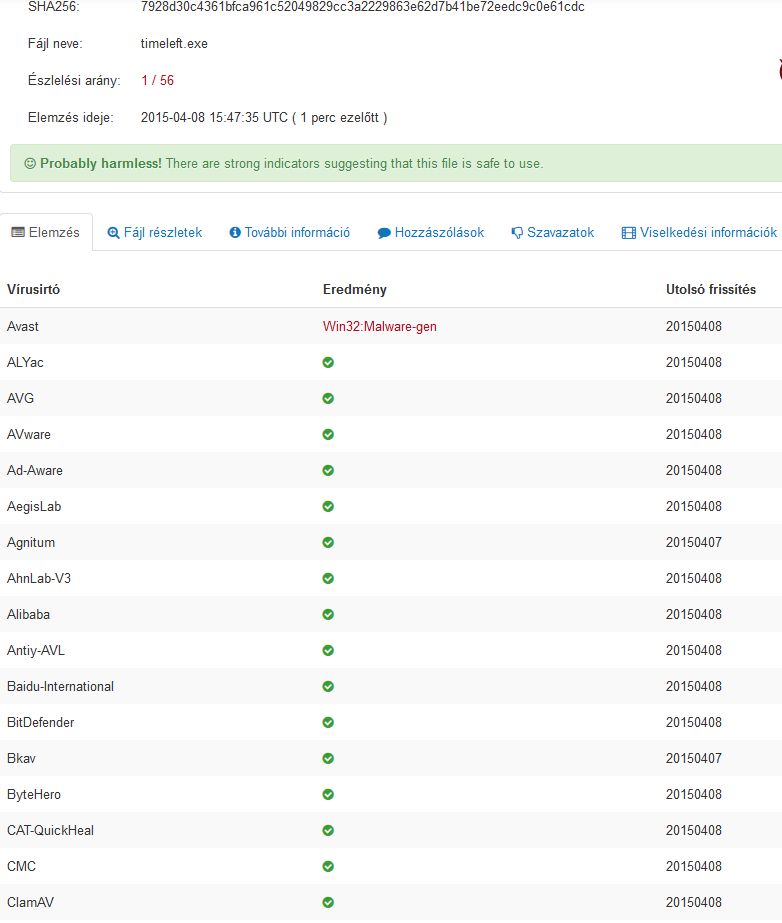
Task: Click the 20150407 update date for Bkav
Action: [x=694, y=758]
